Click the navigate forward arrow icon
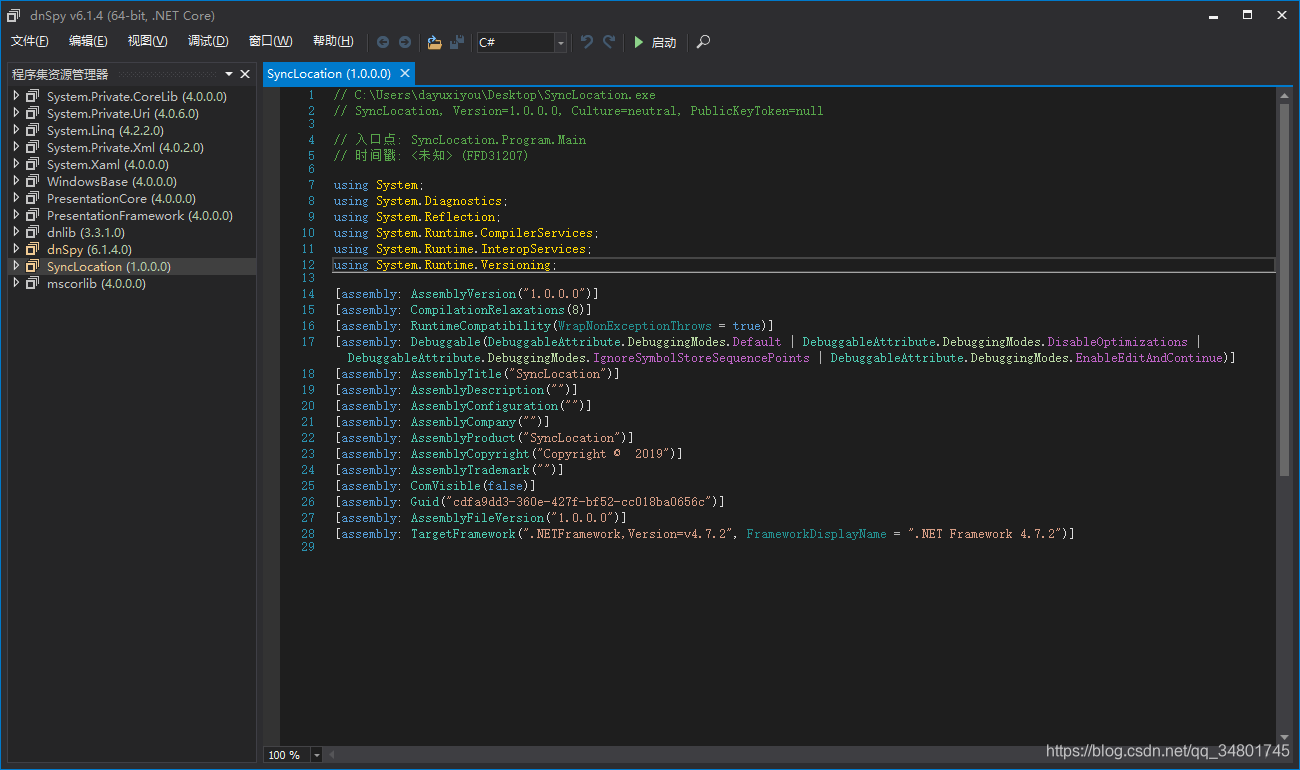The height and width of the screenshot is (770, 1300). coord(405,42)
